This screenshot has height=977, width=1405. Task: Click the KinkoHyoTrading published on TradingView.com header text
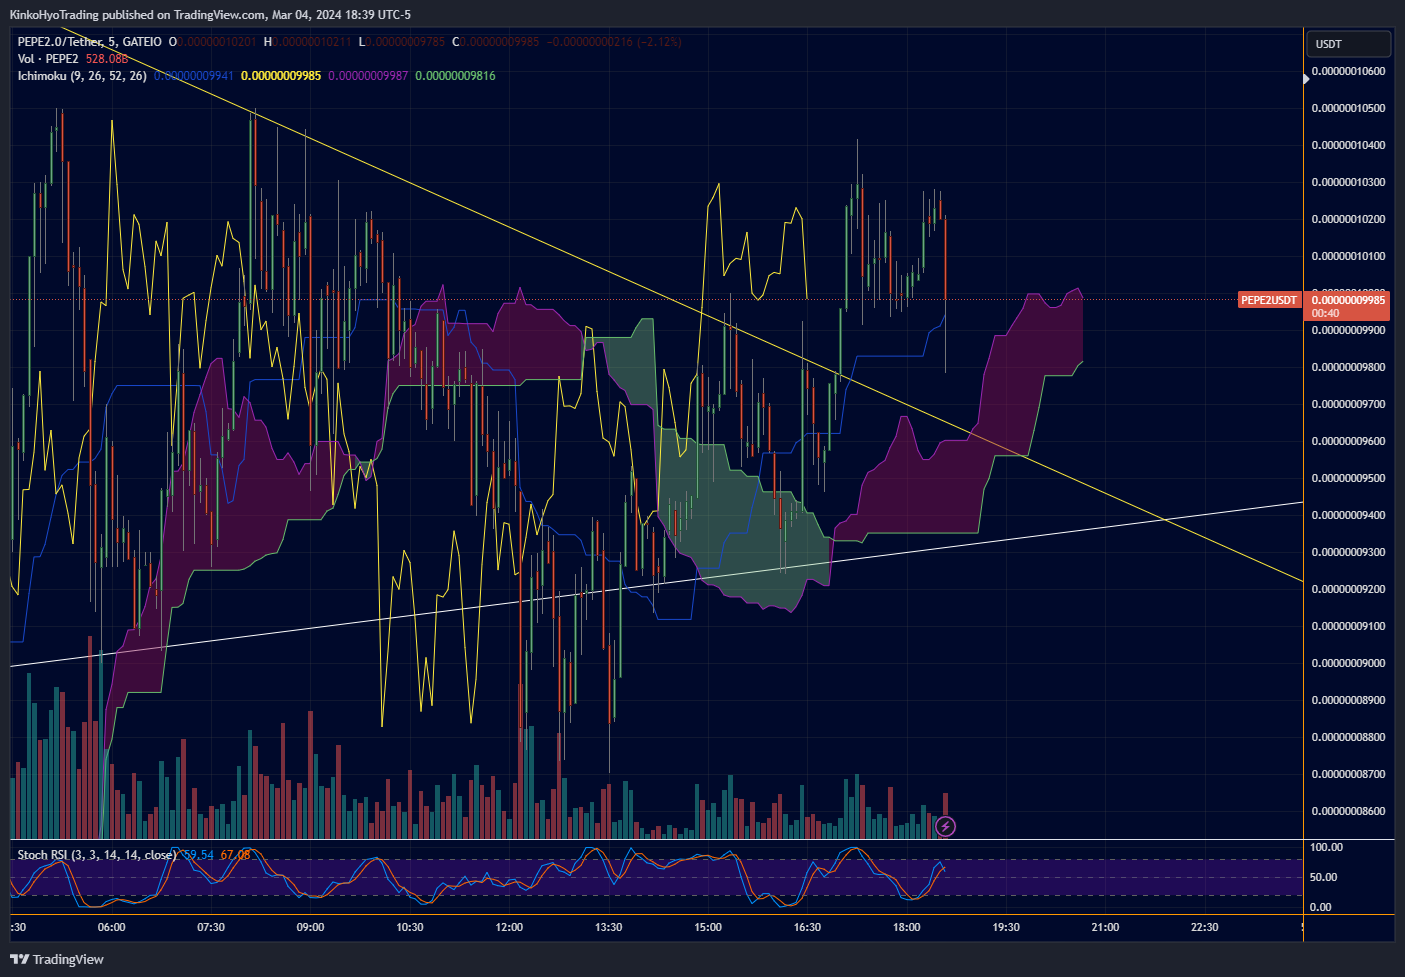210,15
